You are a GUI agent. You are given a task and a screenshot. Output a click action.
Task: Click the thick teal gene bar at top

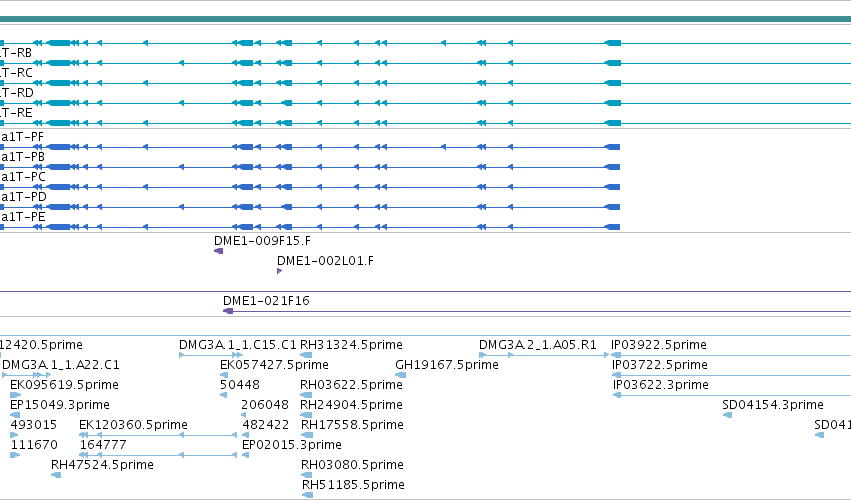tap(426, 19)
